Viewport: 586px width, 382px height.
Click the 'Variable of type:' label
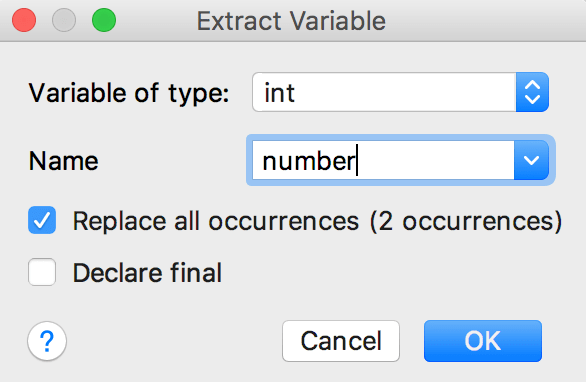[129, 93]
